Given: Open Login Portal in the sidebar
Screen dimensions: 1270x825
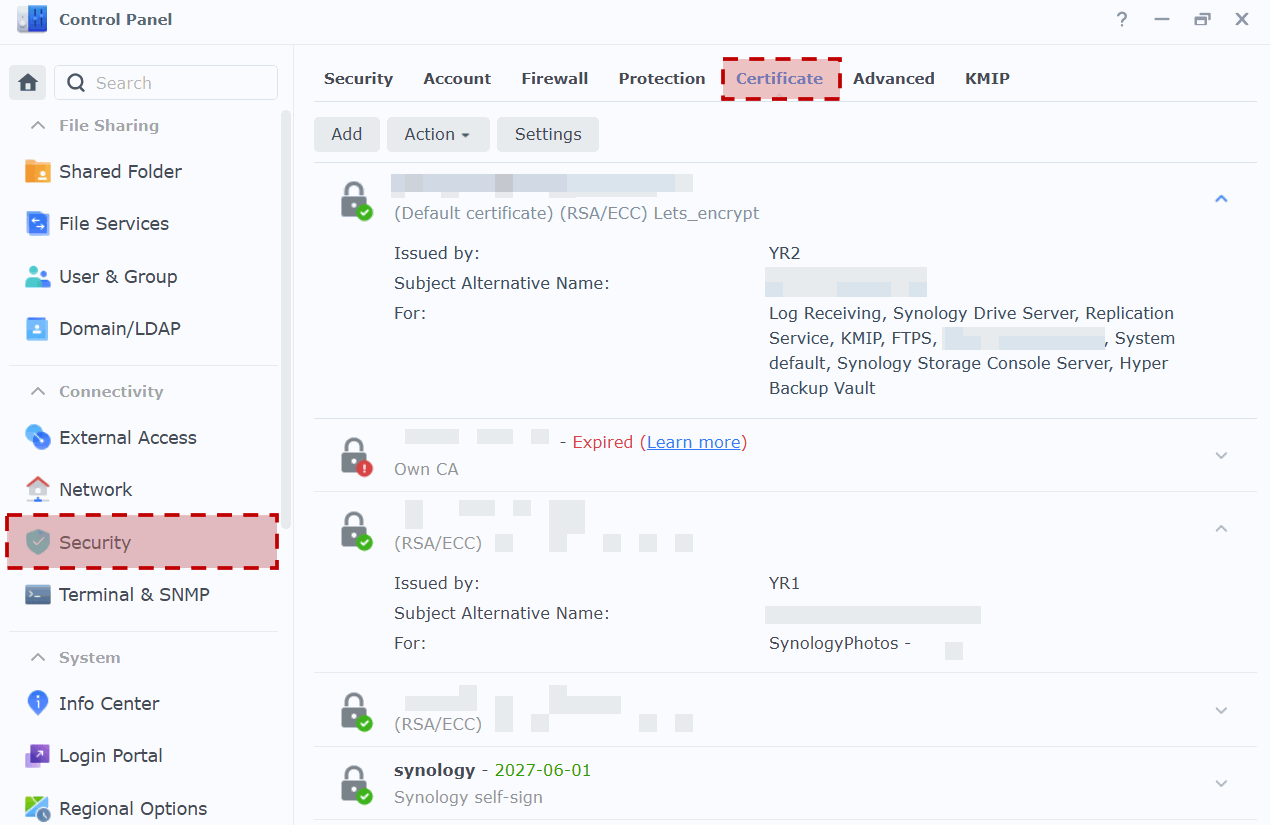Looking at the screenshot, I should (x=142, y=755).
